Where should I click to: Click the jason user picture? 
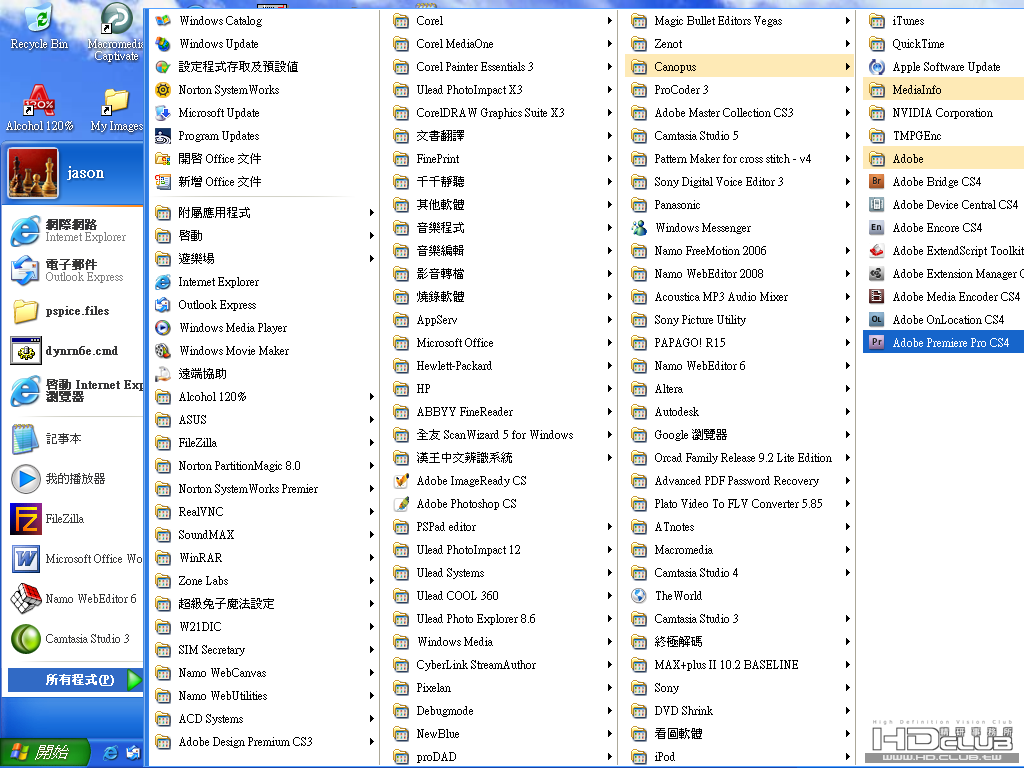[33, 172]
